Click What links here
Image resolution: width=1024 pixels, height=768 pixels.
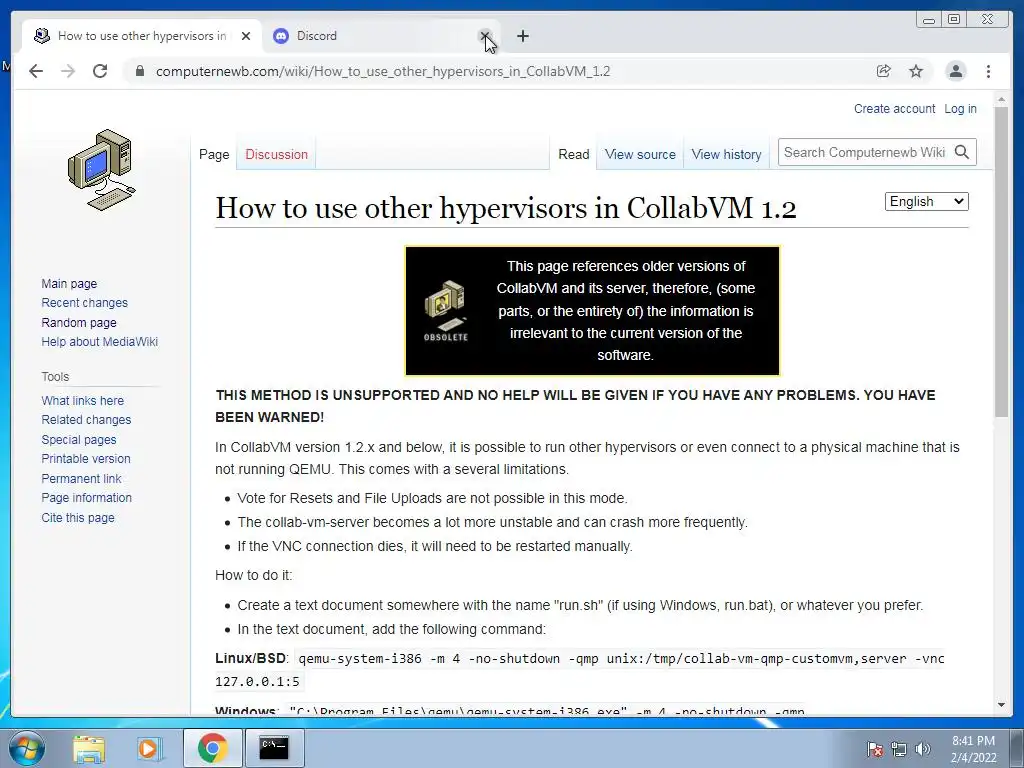click(82, 400)
